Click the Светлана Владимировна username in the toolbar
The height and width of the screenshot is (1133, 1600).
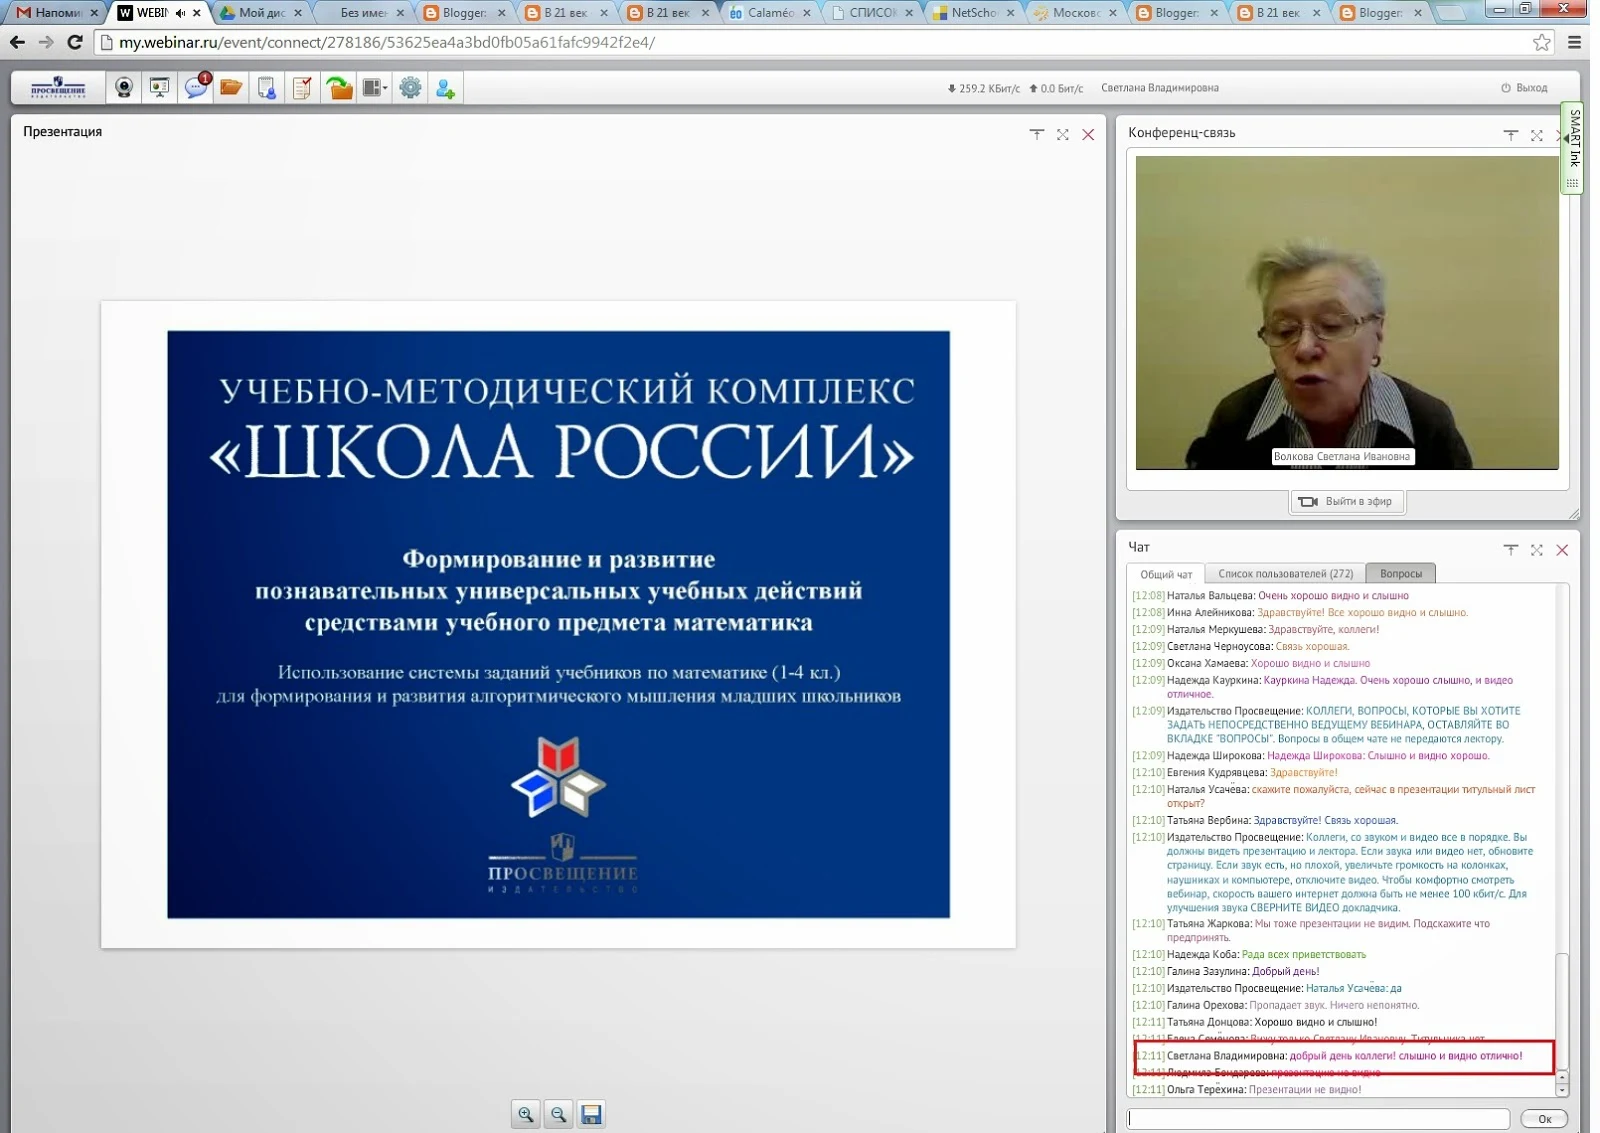(x=1160, y=88)
